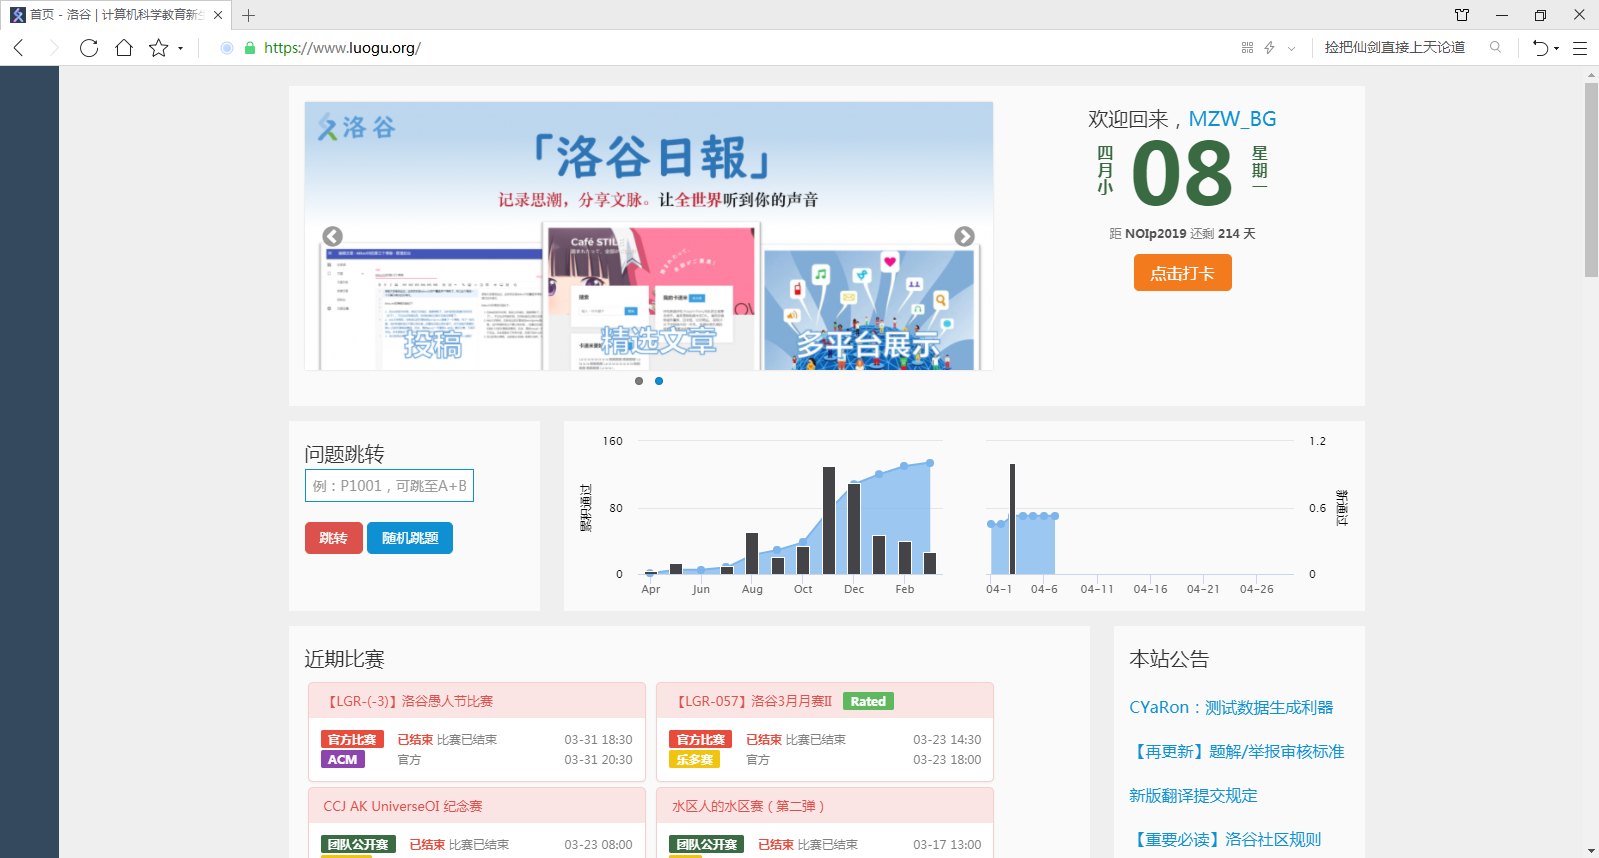This screenshot has width=1599, height=858.
Task: Click 团队公开赛 tag under CCJ AK UniverseOI
Action: pyautogui.click(x=358, y=844)
